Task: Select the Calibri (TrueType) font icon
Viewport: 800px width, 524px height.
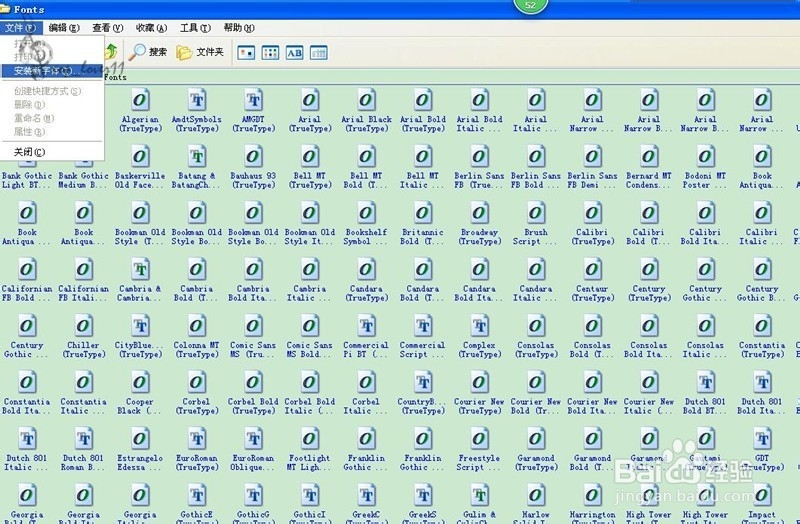Action: click(592, 213)
